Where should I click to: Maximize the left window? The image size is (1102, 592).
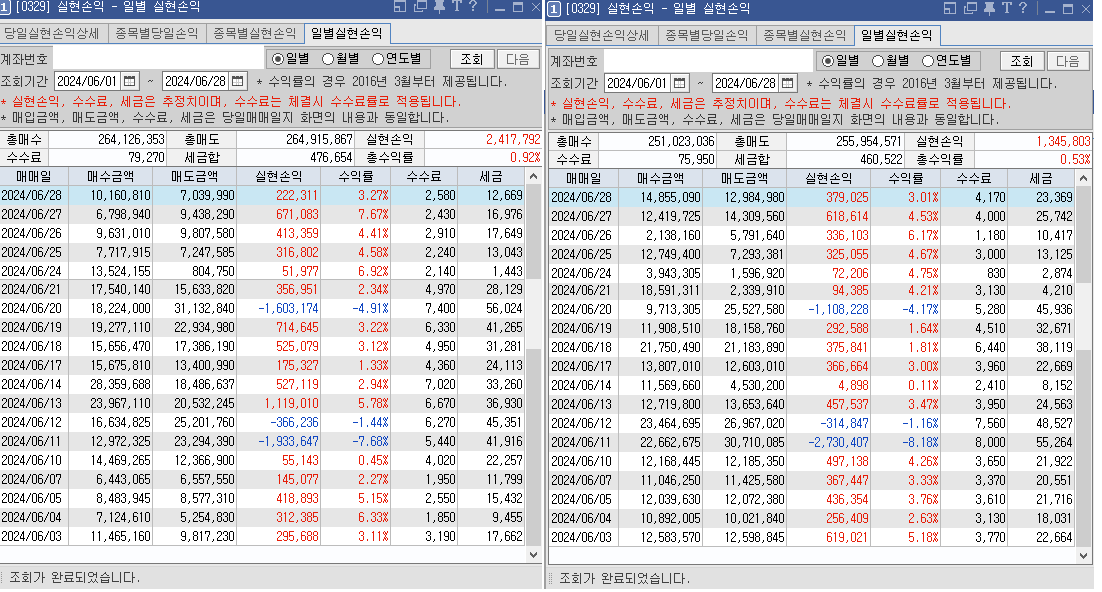(518, 7)
